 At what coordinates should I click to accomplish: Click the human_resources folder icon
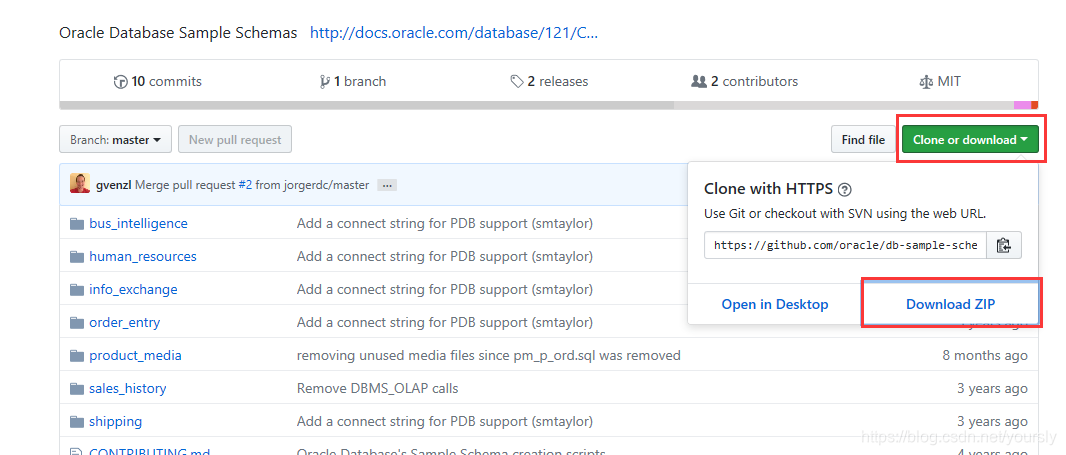point(77,256)
